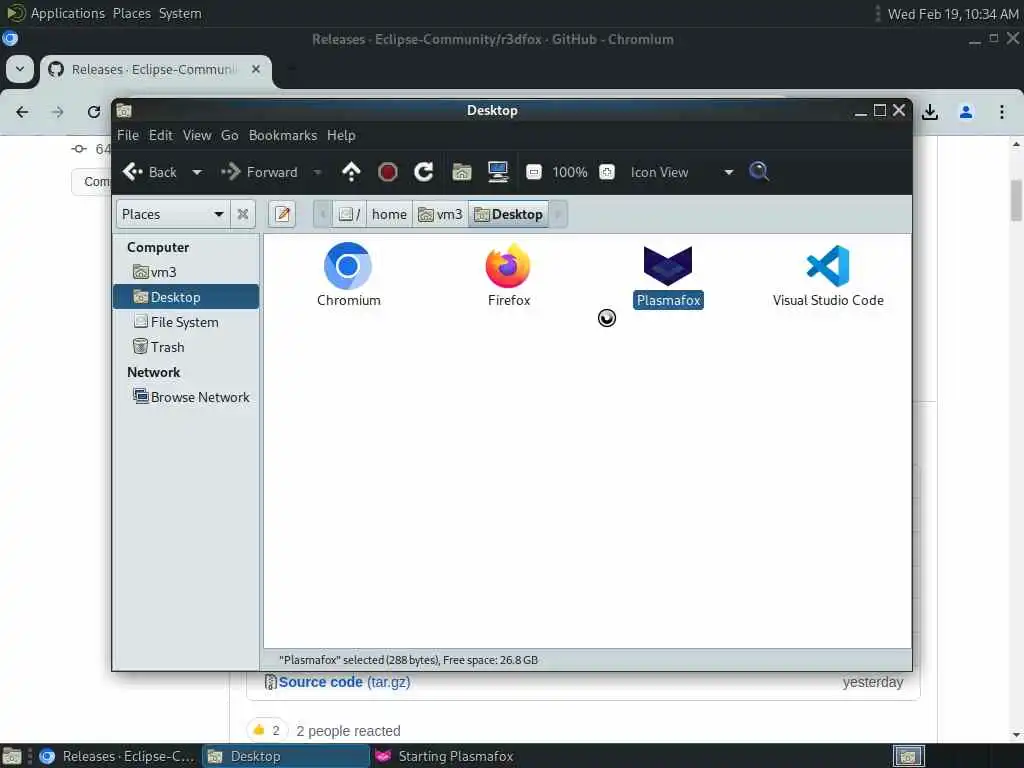Switch to Desktop taskbar entry
The width and height of the screenshot is (1024, 768).
285,756
